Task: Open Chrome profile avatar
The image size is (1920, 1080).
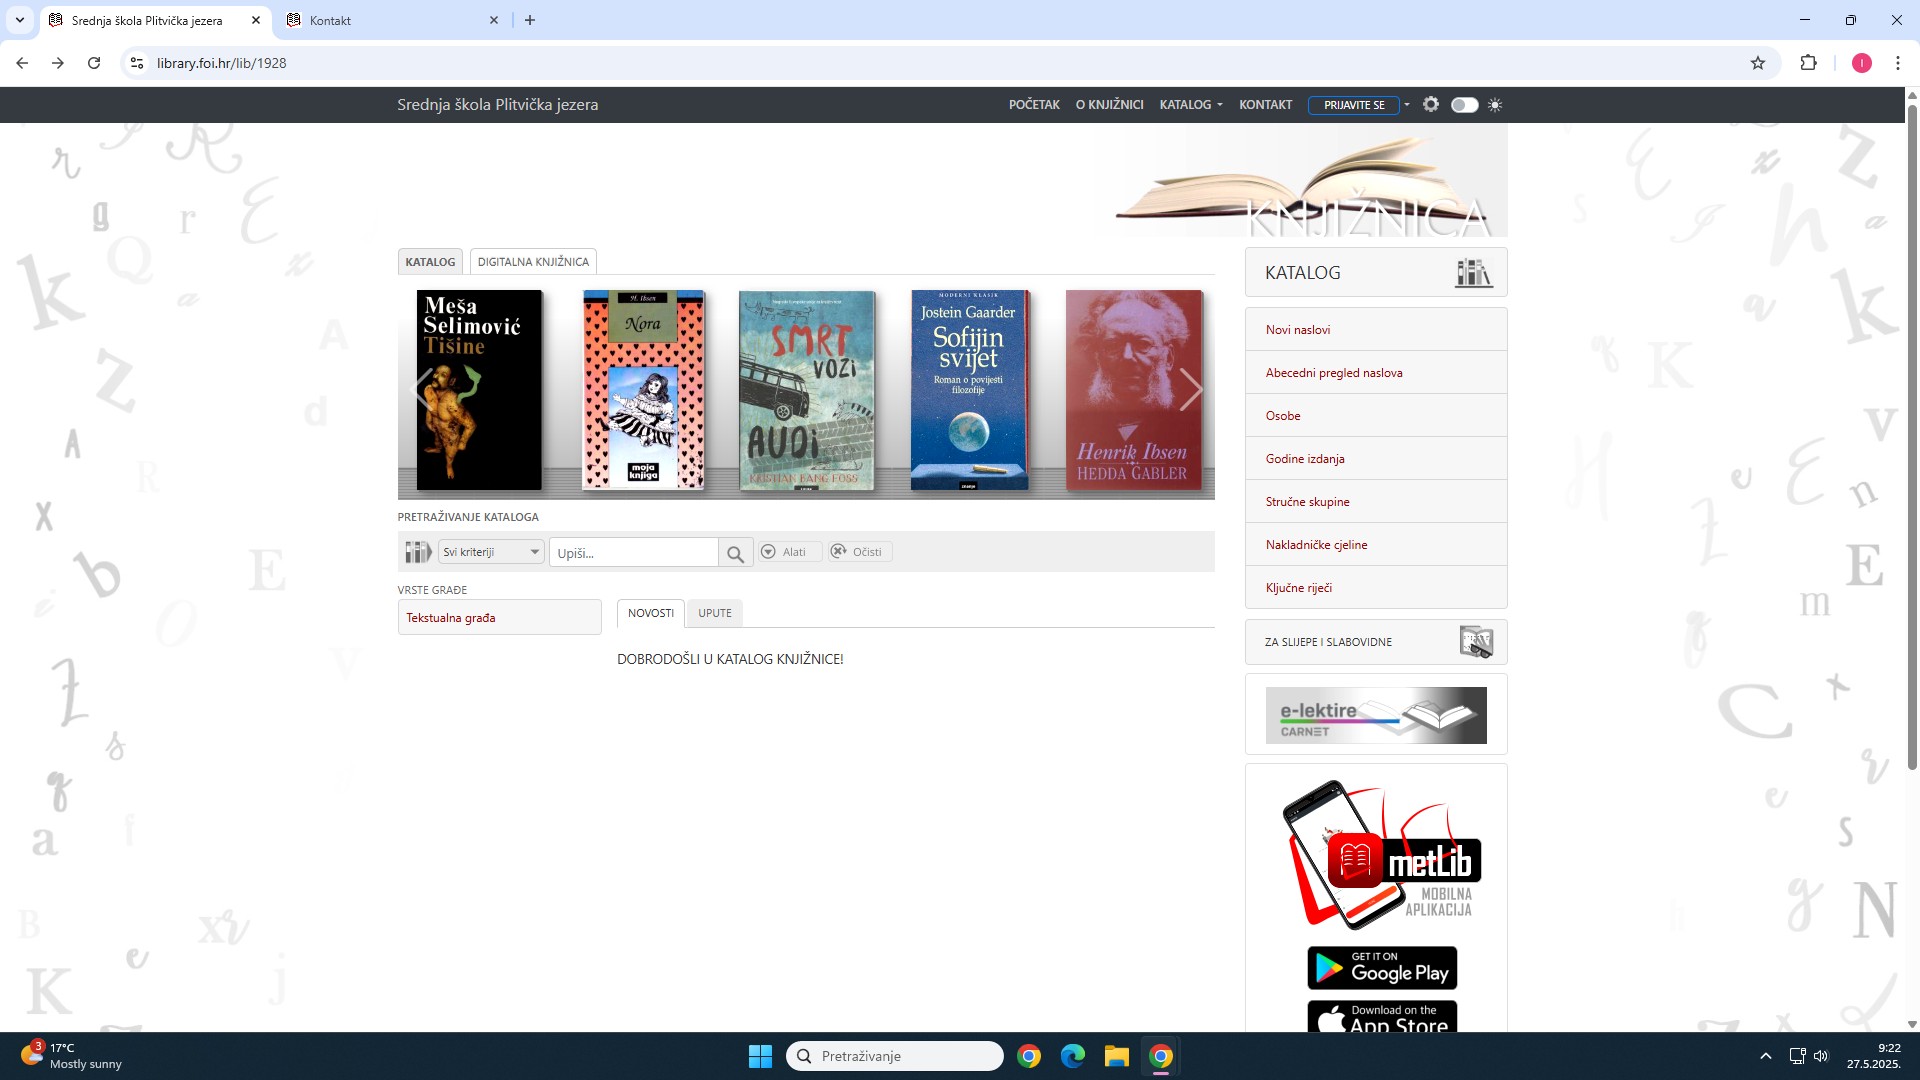Action: click(x=1861, y=63)
